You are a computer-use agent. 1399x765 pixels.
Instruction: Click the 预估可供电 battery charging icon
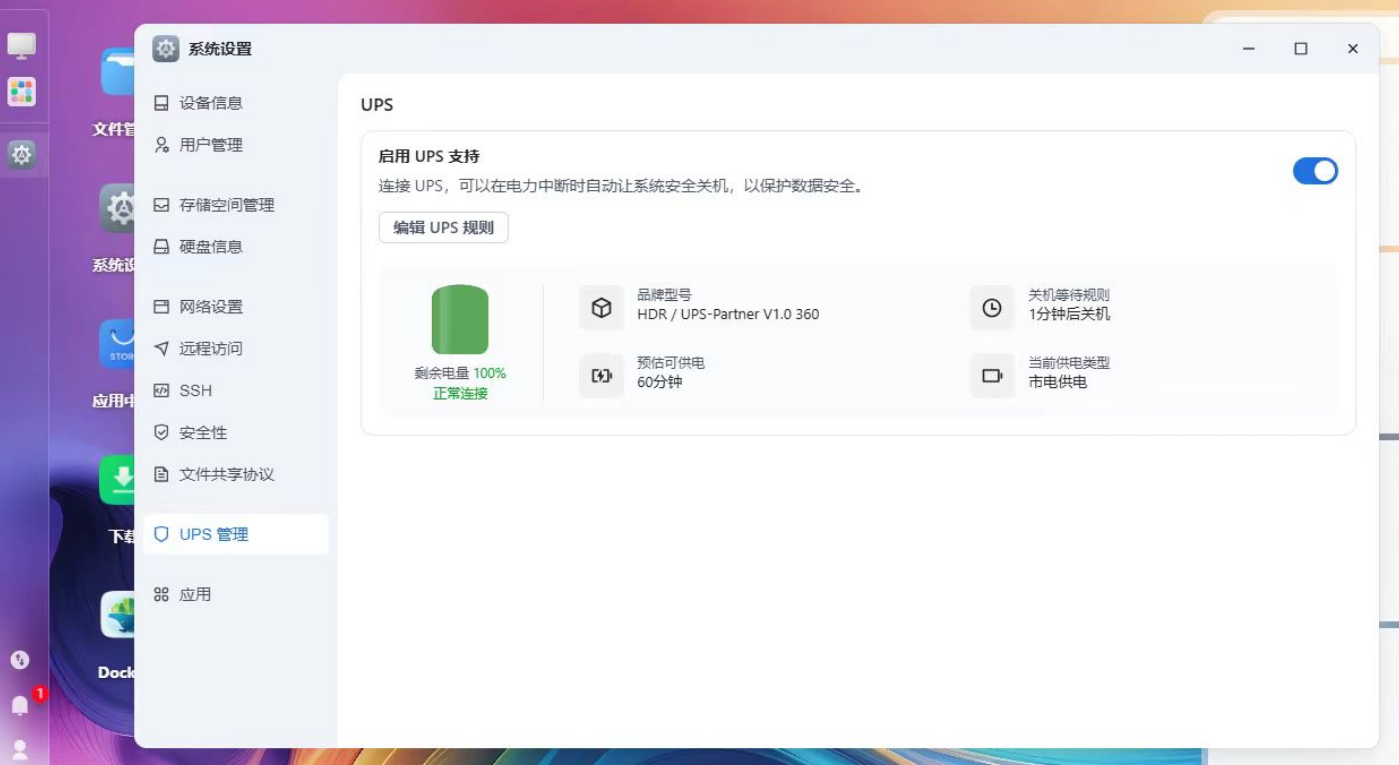(x=601, y=376)
